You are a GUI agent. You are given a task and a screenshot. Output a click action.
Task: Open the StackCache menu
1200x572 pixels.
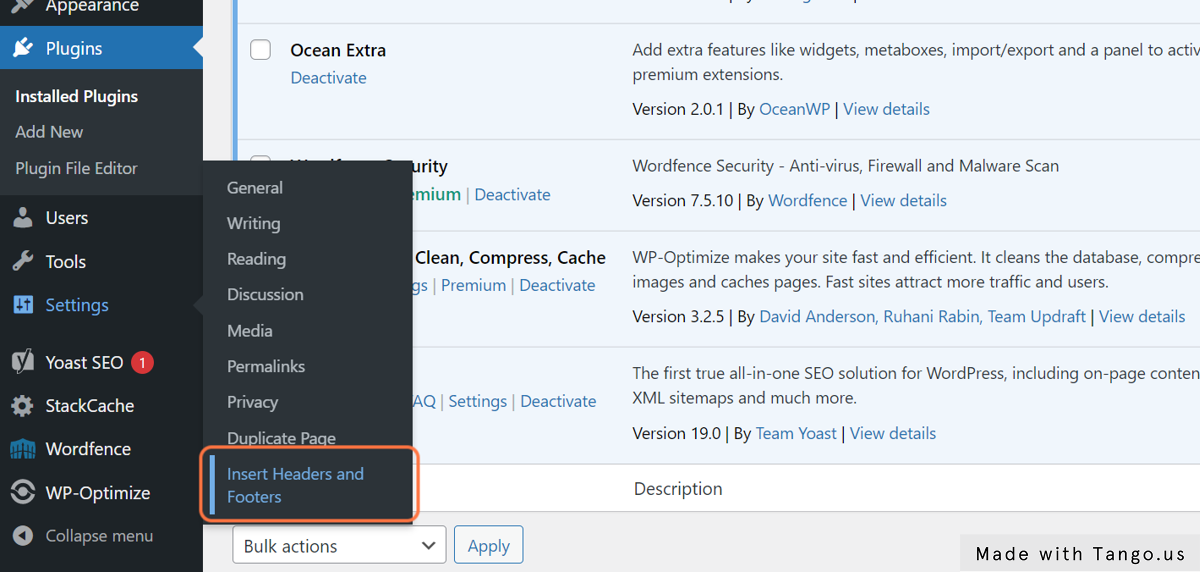90,406
